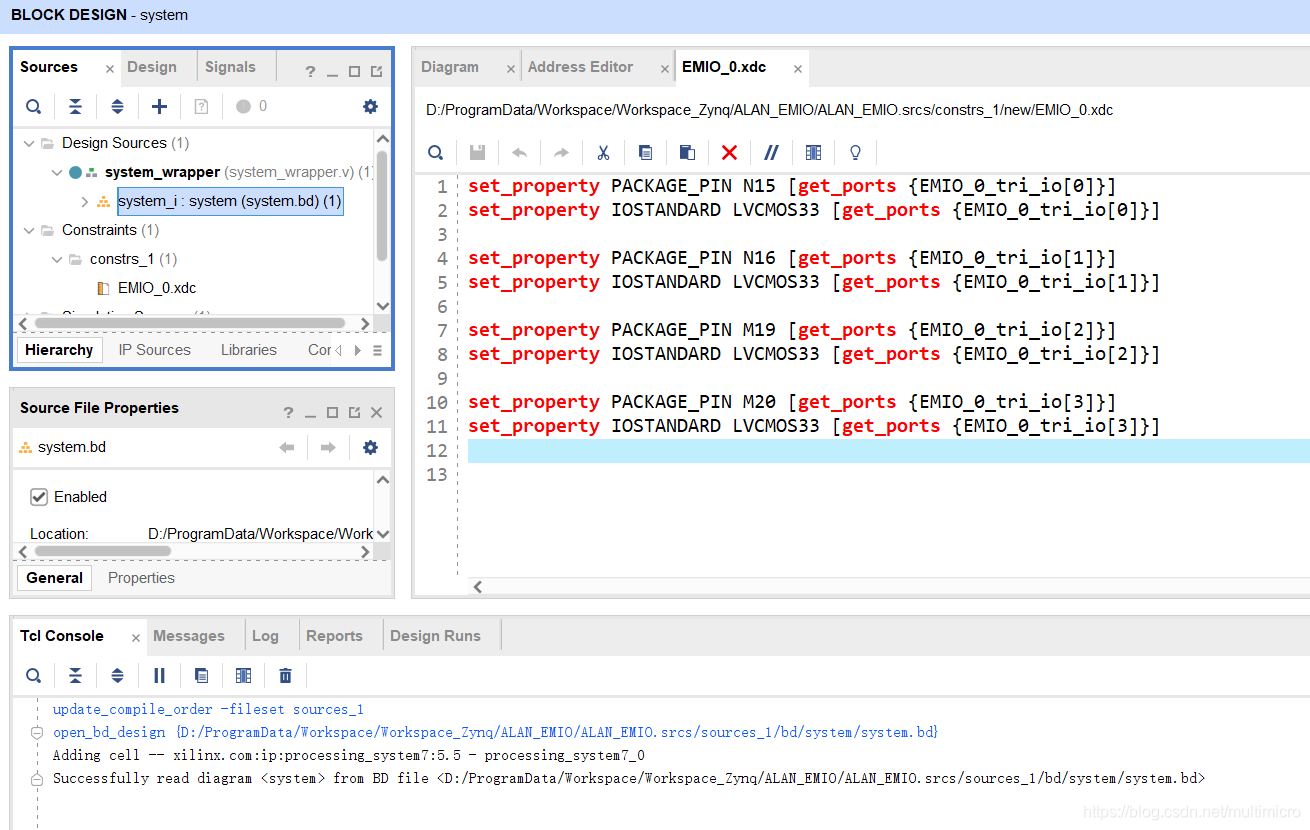The height and width of the screenshot is (830, 1310).
Task: Search in the Tcl Console
Action: click(34, 676)
